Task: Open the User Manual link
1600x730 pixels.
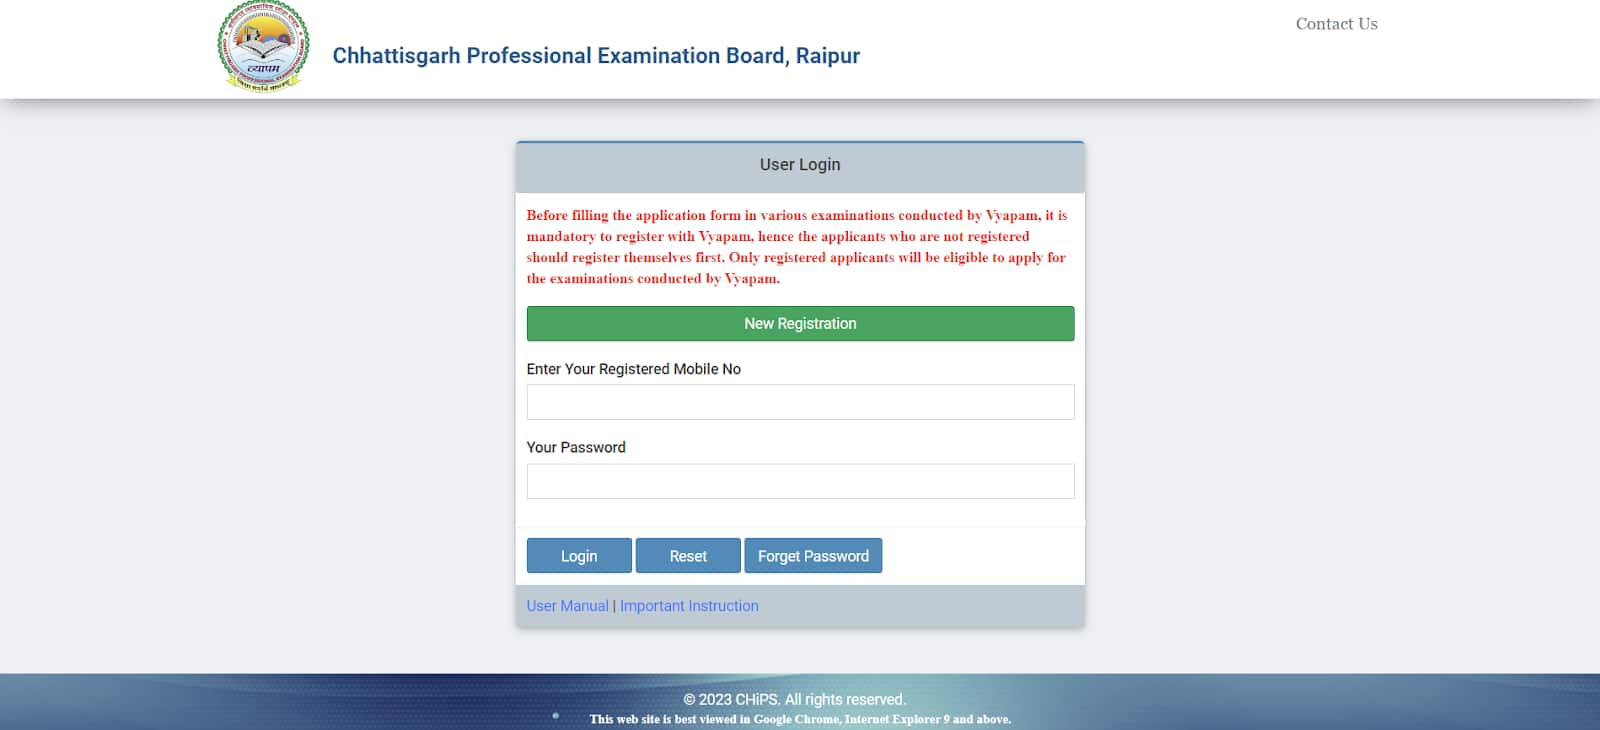Action: click(567, 606)
